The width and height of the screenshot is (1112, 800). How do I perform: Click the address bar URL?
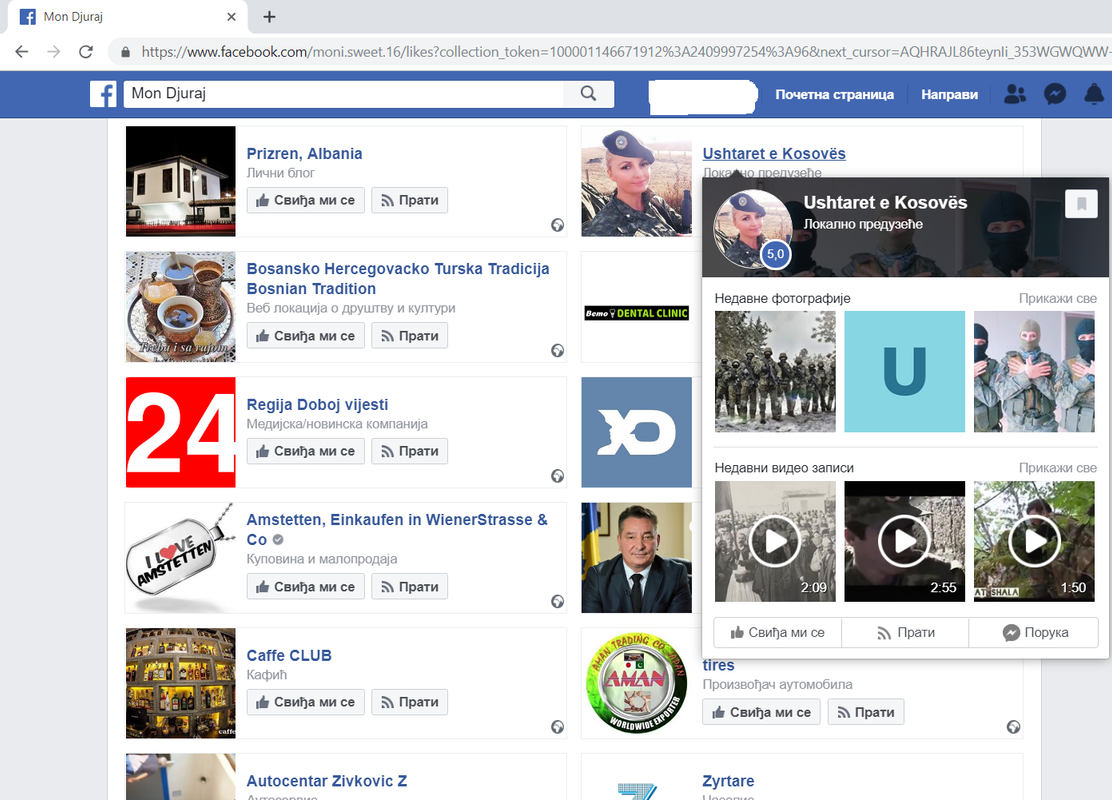pos(624,52)
